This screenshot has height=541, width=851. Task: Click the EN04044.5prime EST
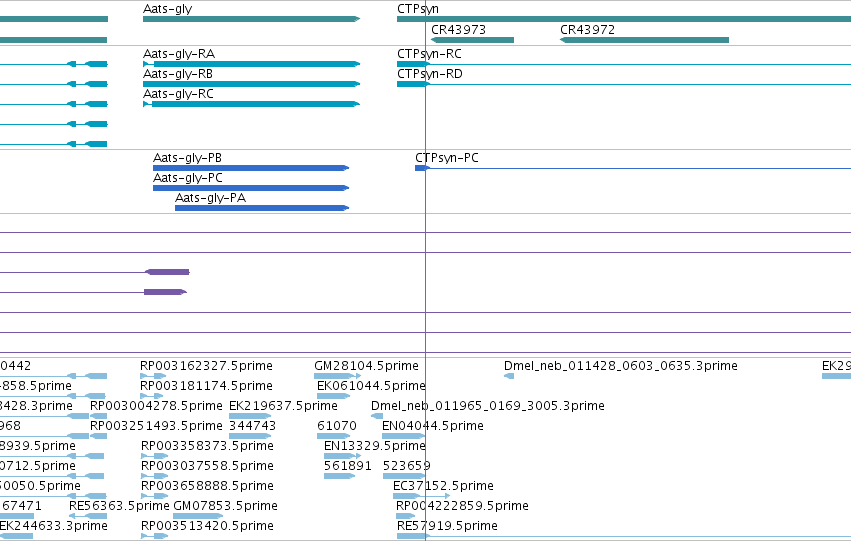tap(403, 436)
